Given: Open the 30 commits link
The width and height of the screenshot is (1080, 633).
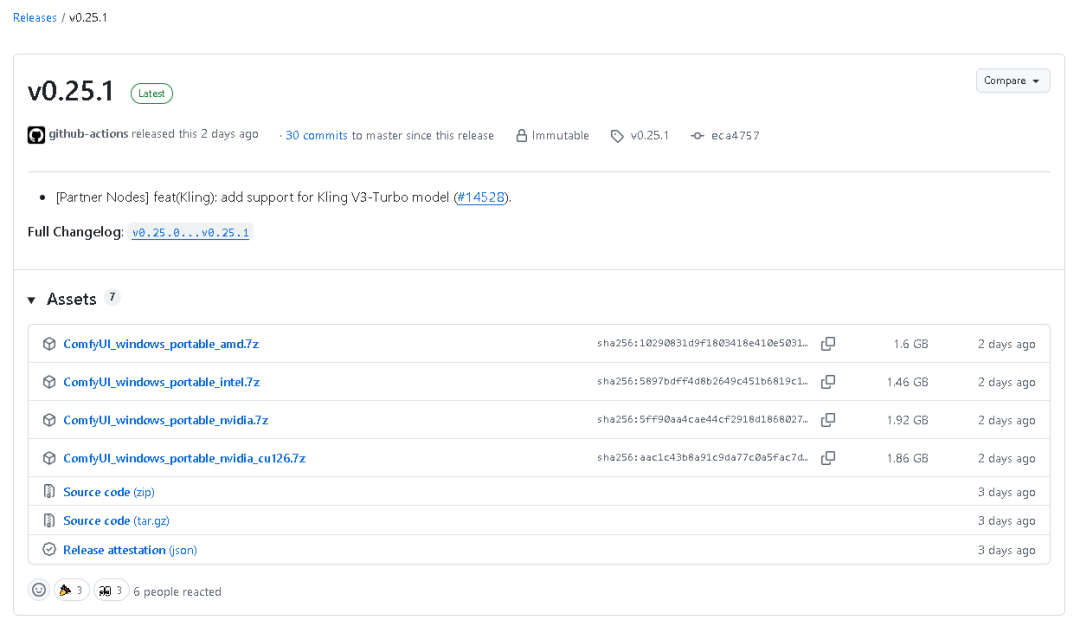Looking at the screenshot, I should (x=316, y=136).
